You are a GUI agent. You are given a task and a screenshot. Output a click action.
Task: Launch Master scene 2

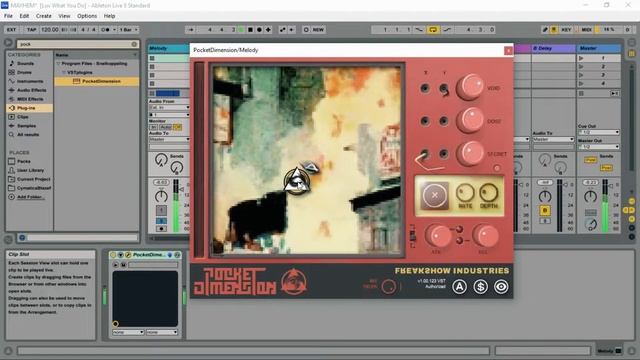[581, 67]
